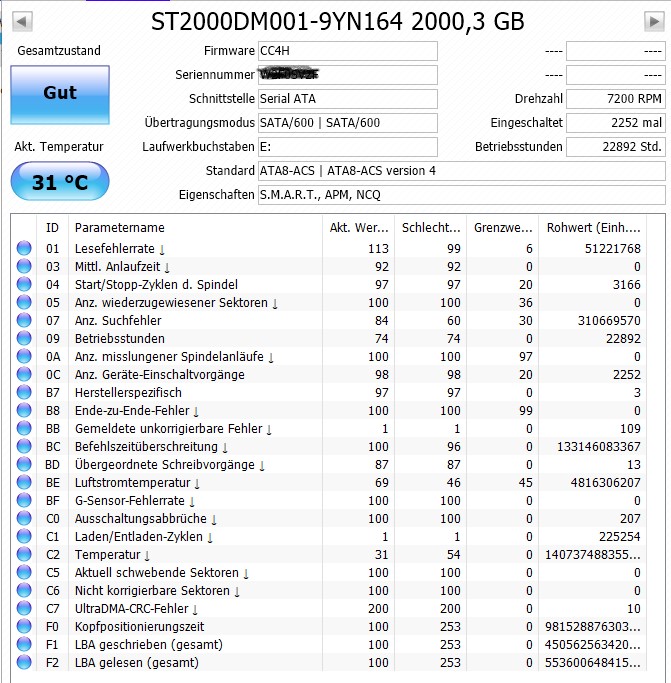
Task: Select raw value 51221768 of Lesefehlerrate
Action: [x=613, y=249]
